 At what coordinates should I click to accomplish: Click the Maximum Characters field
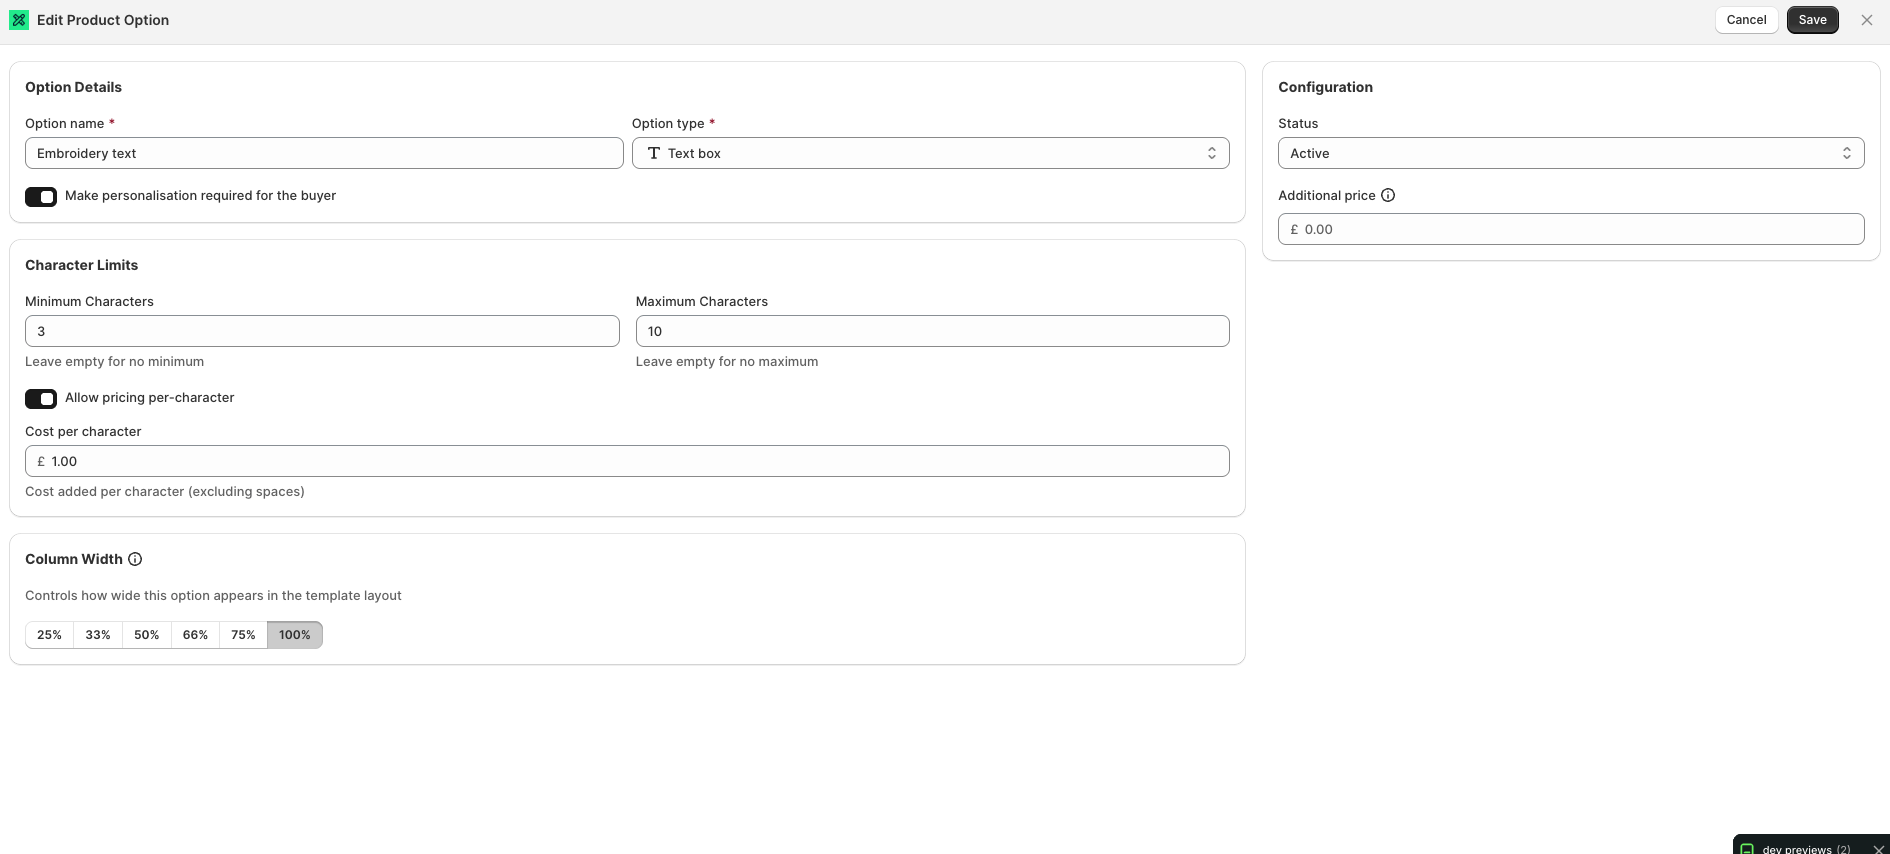point(933,331)
